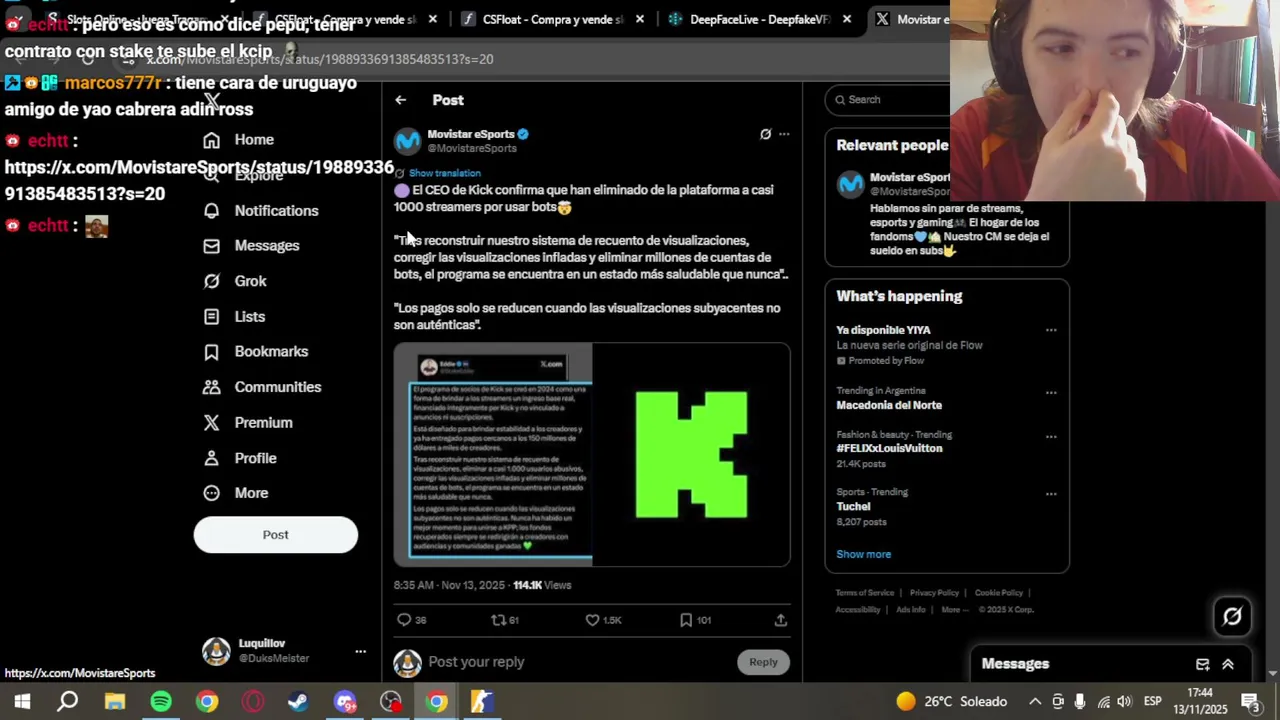Expand the Messages drawer
This screenshot has width=1280, height=720.
tap(1228, 664)
